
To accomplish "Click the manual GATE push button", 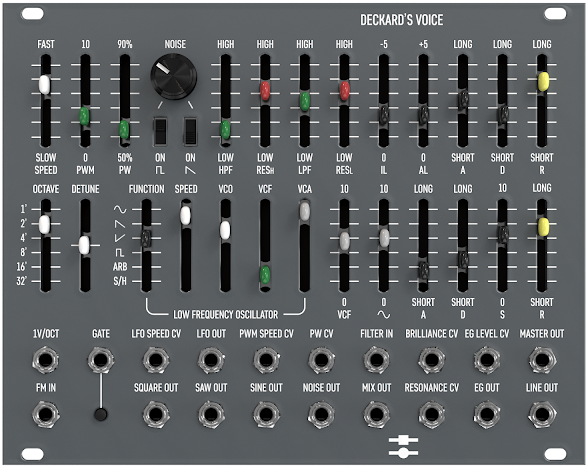I will tap(100, 414).
